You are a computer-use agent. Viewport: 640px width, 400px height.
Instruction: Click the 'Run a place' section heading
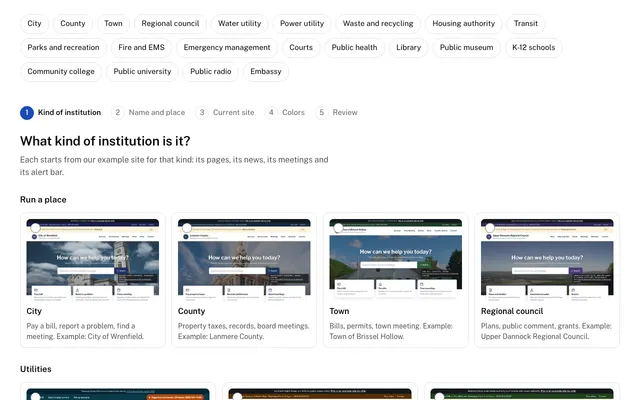pyautogui.click(x=43, y=200)
